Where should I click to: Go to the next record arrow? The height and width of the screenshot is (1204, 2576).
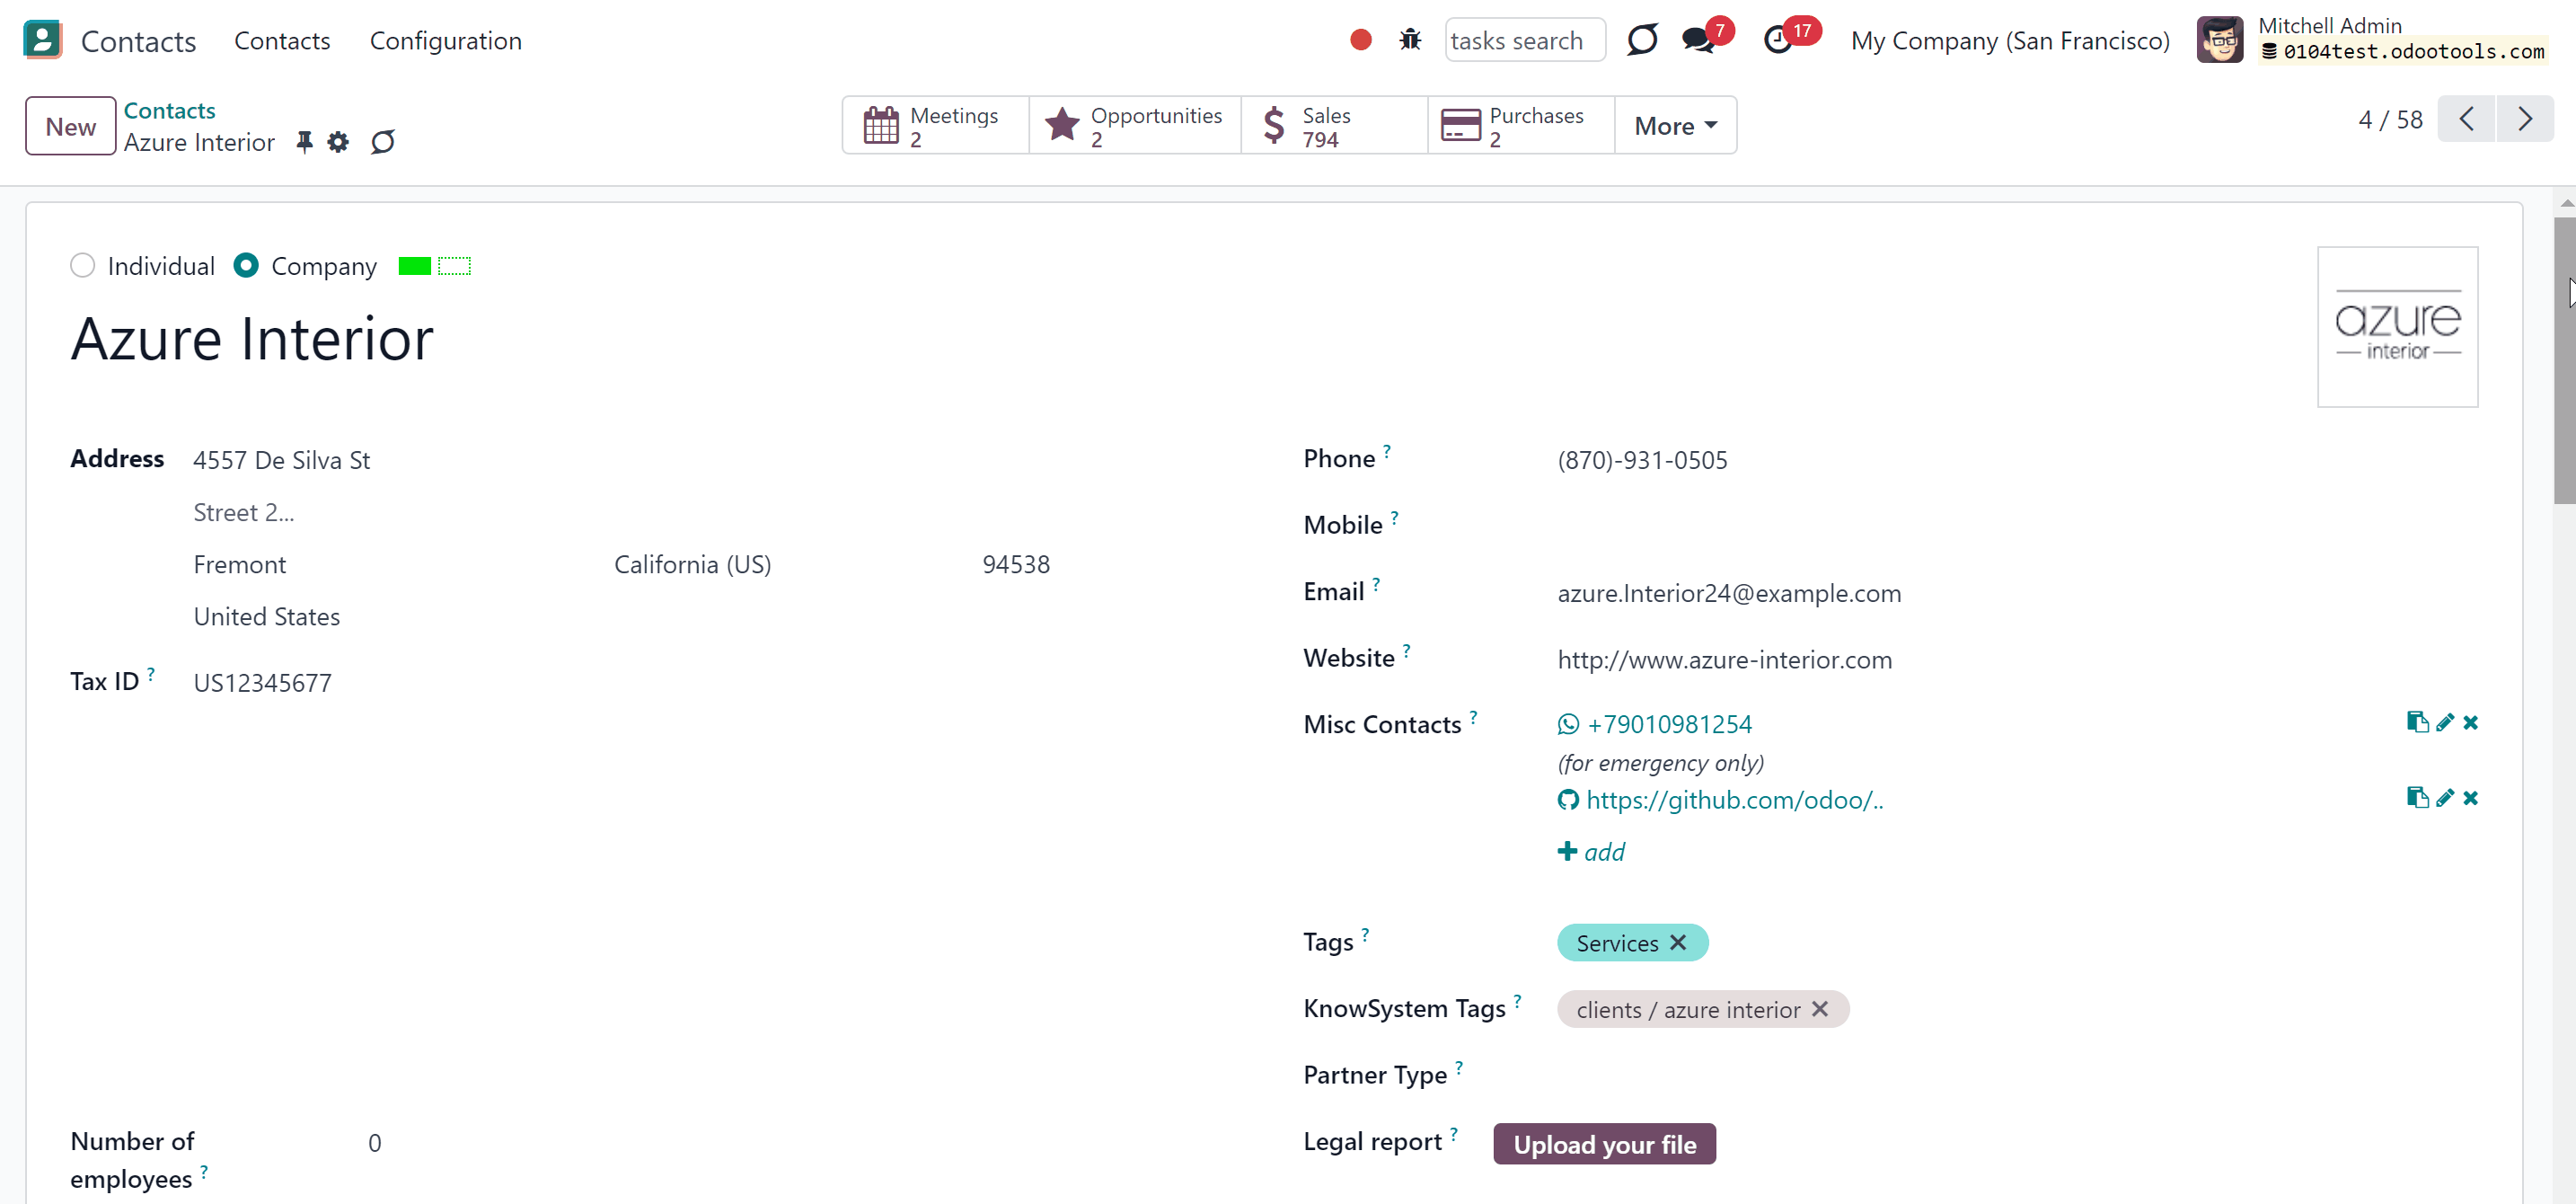coord(2525,120)
